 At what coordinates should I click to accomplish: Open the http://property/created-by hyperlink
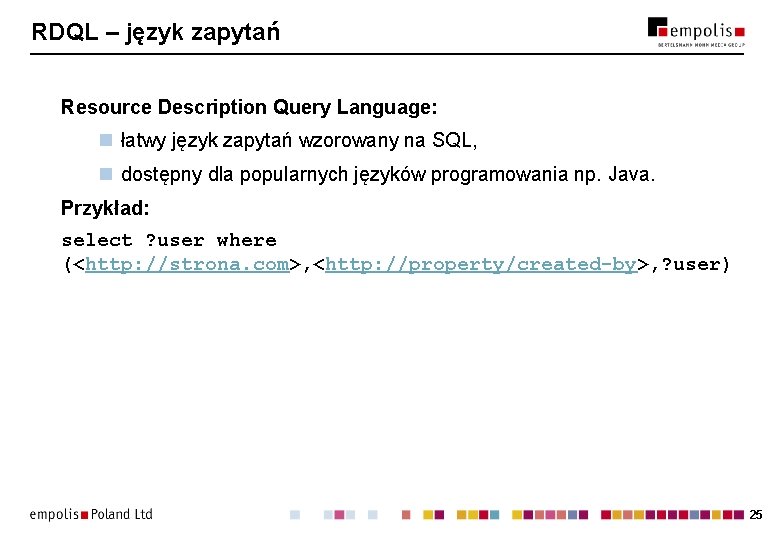click(481, 265)
